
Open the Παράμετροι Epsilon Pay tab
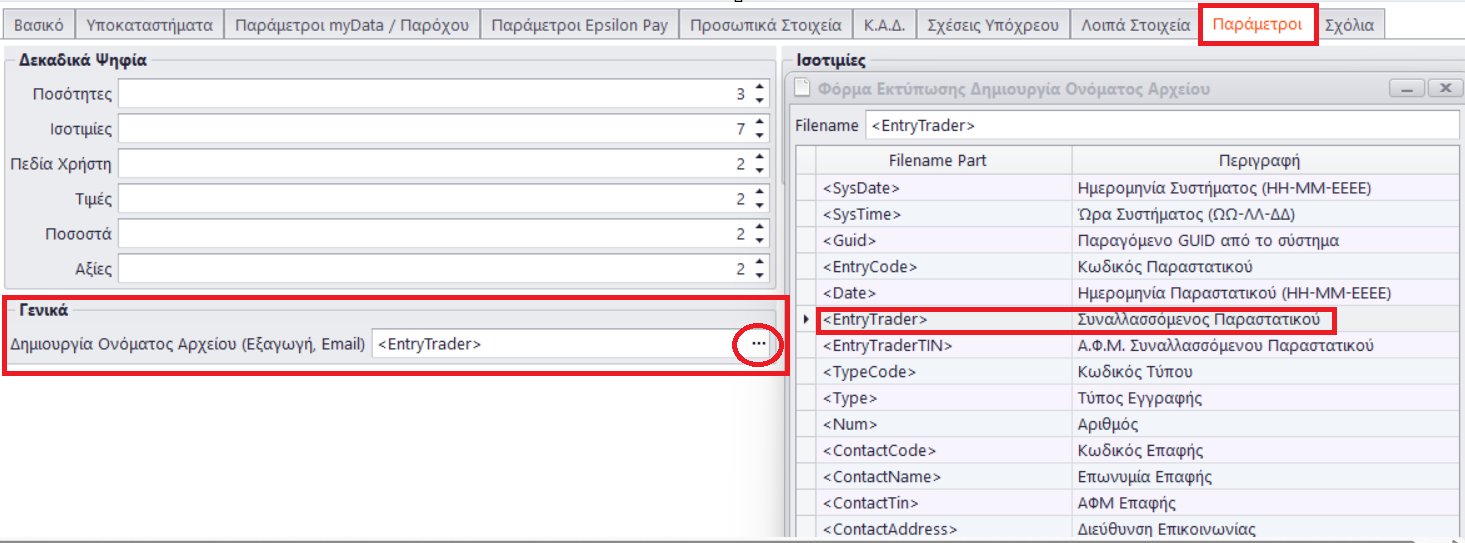pos(579,25)
